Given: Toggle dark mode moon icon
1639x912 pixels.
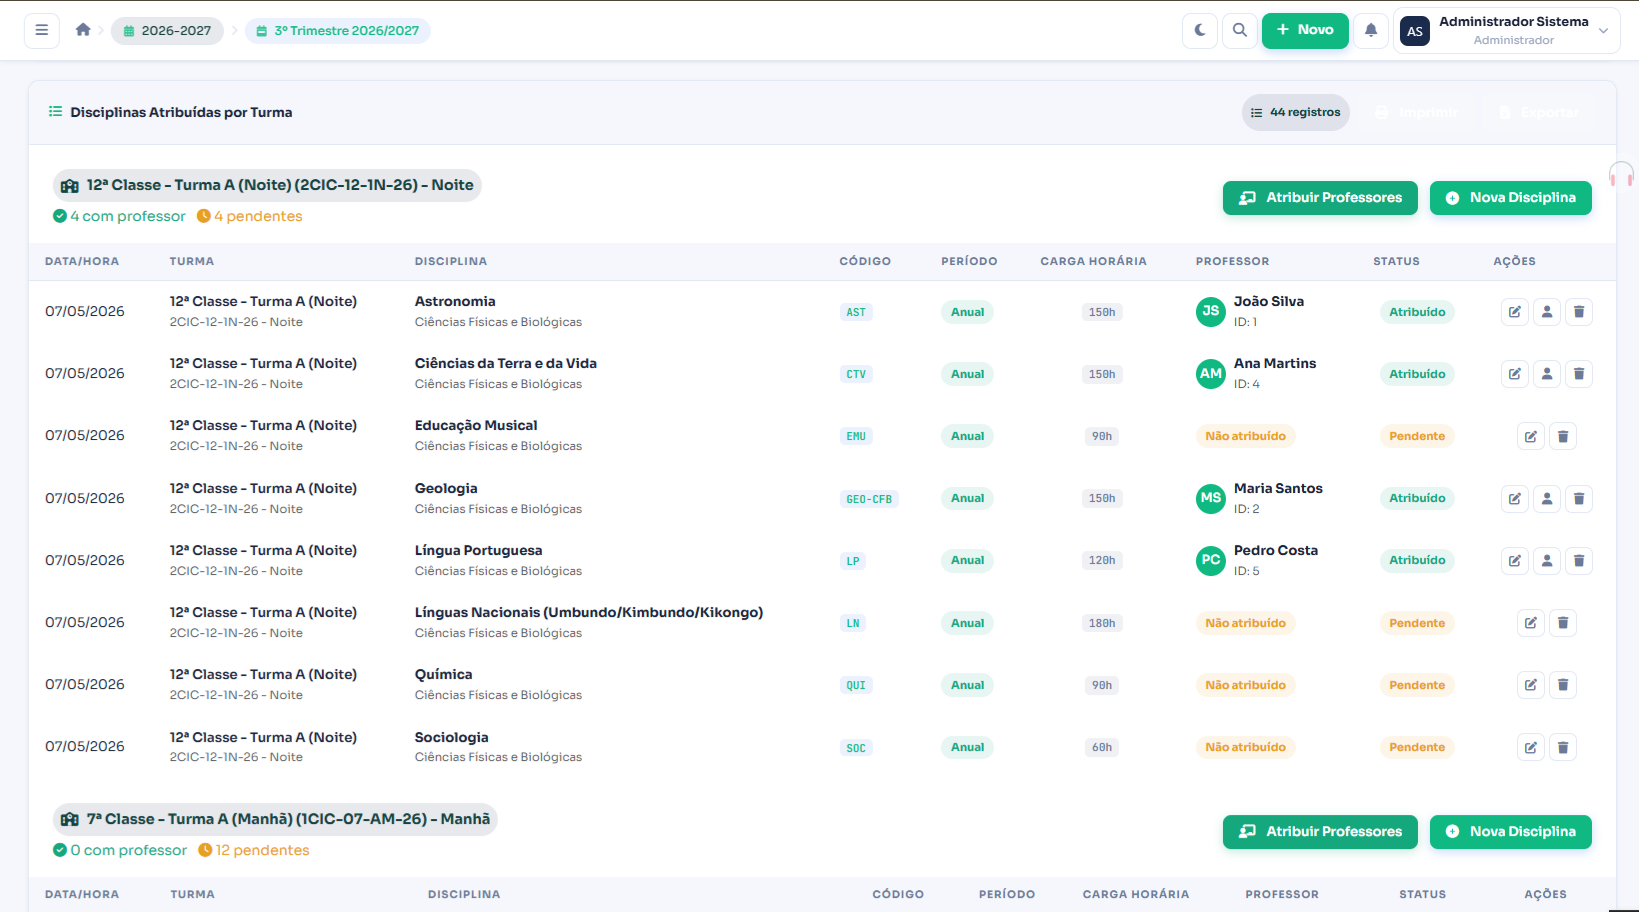Looking at the screenshot, I should (1200, 30).
